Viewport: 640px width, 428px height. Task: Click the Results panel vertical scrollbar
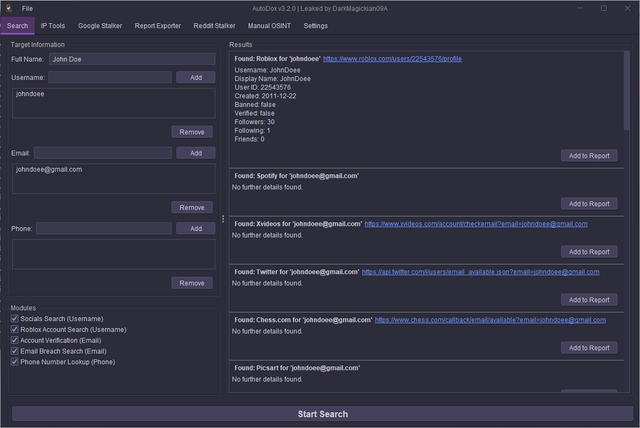627,91
